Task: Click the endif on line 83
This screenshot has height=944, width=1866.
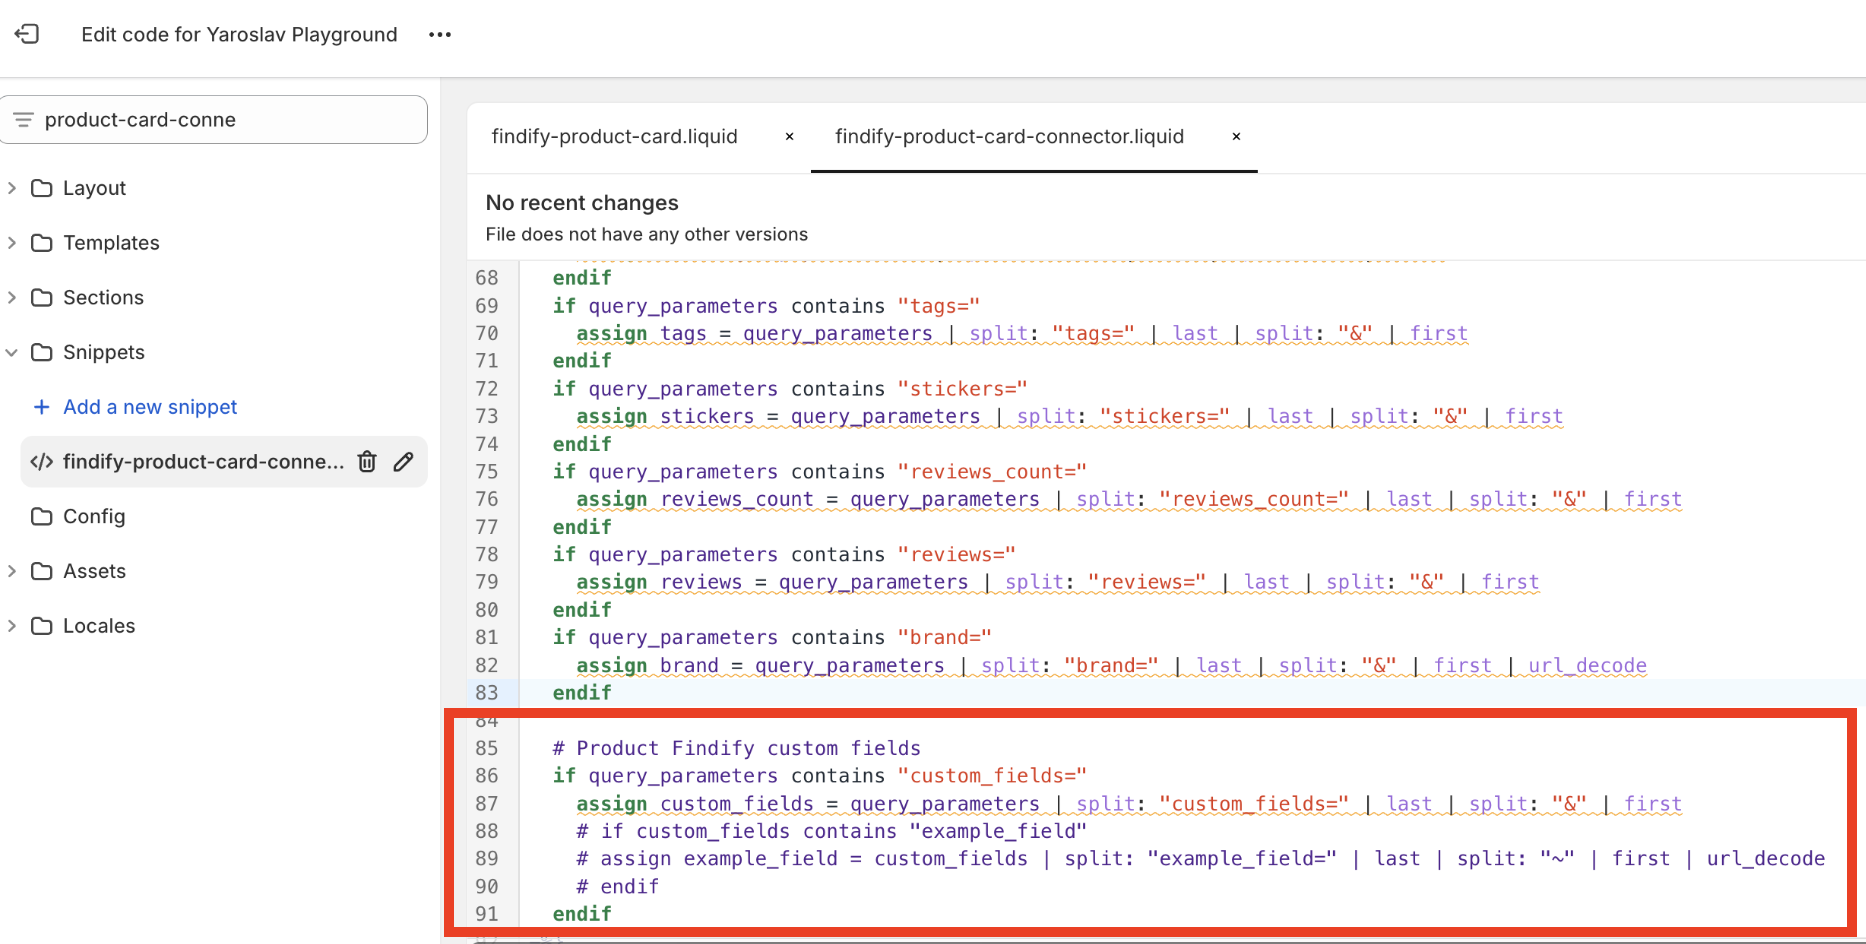Action: [x=582, y=693]
